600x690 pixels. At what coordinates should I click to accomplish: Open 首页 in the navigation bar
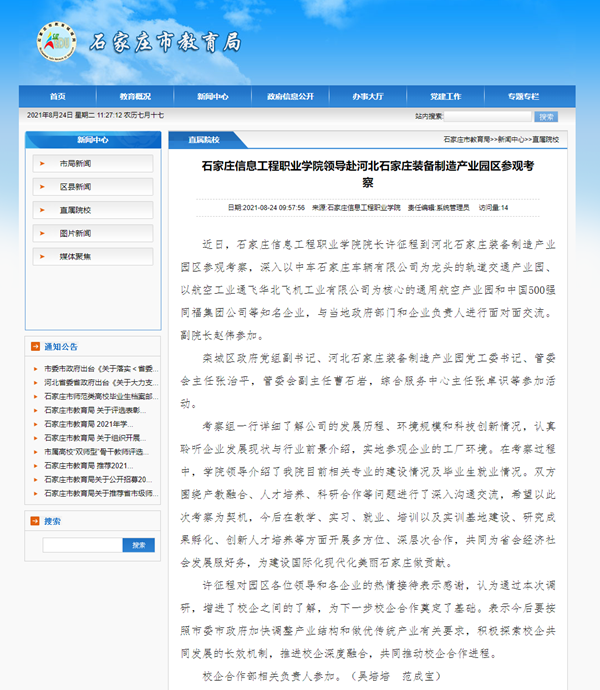pyautogui.click(x=57, y=97)
